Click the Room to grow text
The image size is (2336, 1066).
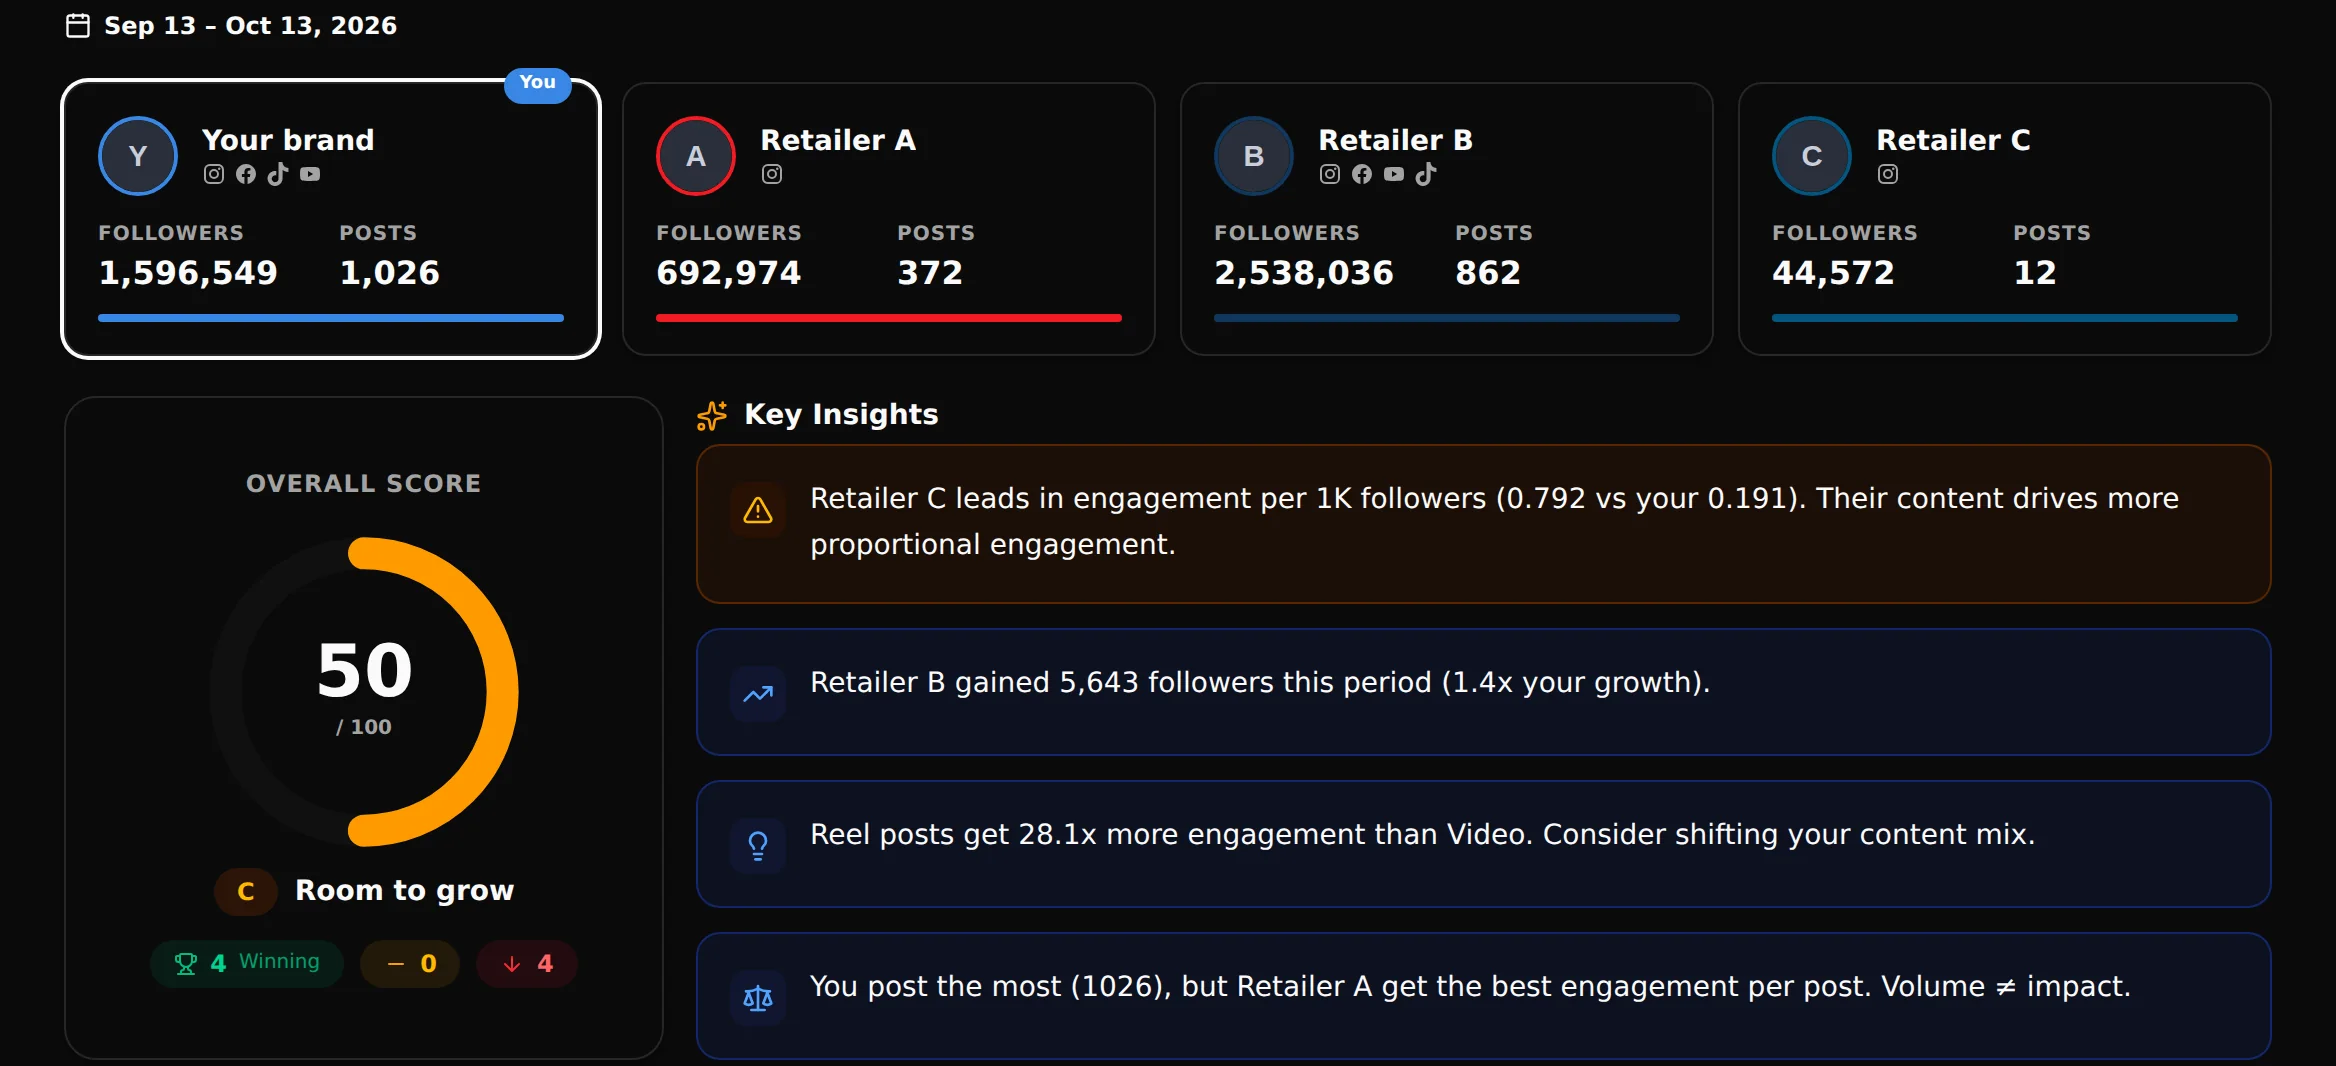pyautogui.click(x=405, y=890)
